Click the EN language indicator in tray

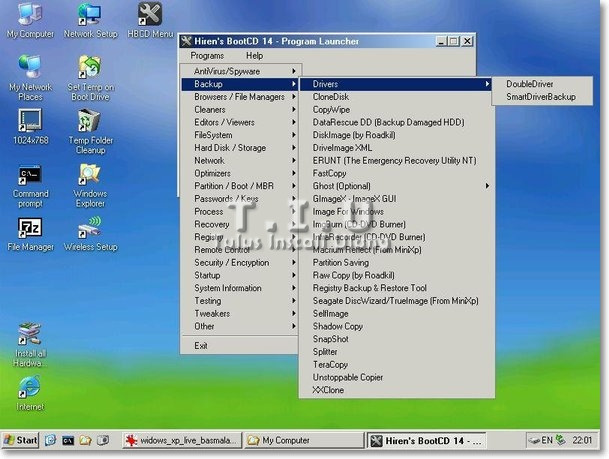547,440
